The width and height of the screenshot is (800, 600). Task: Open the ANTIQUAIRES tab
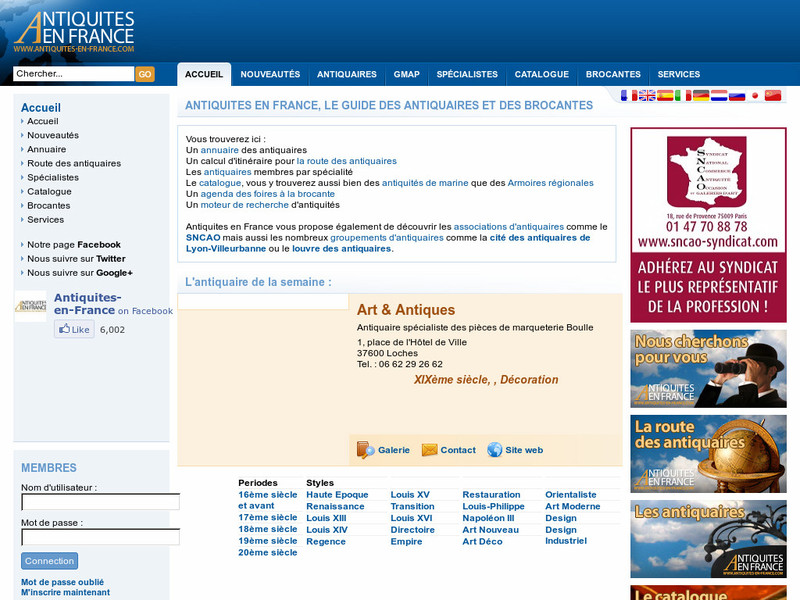pyautogui.click(x=347, y=74)
